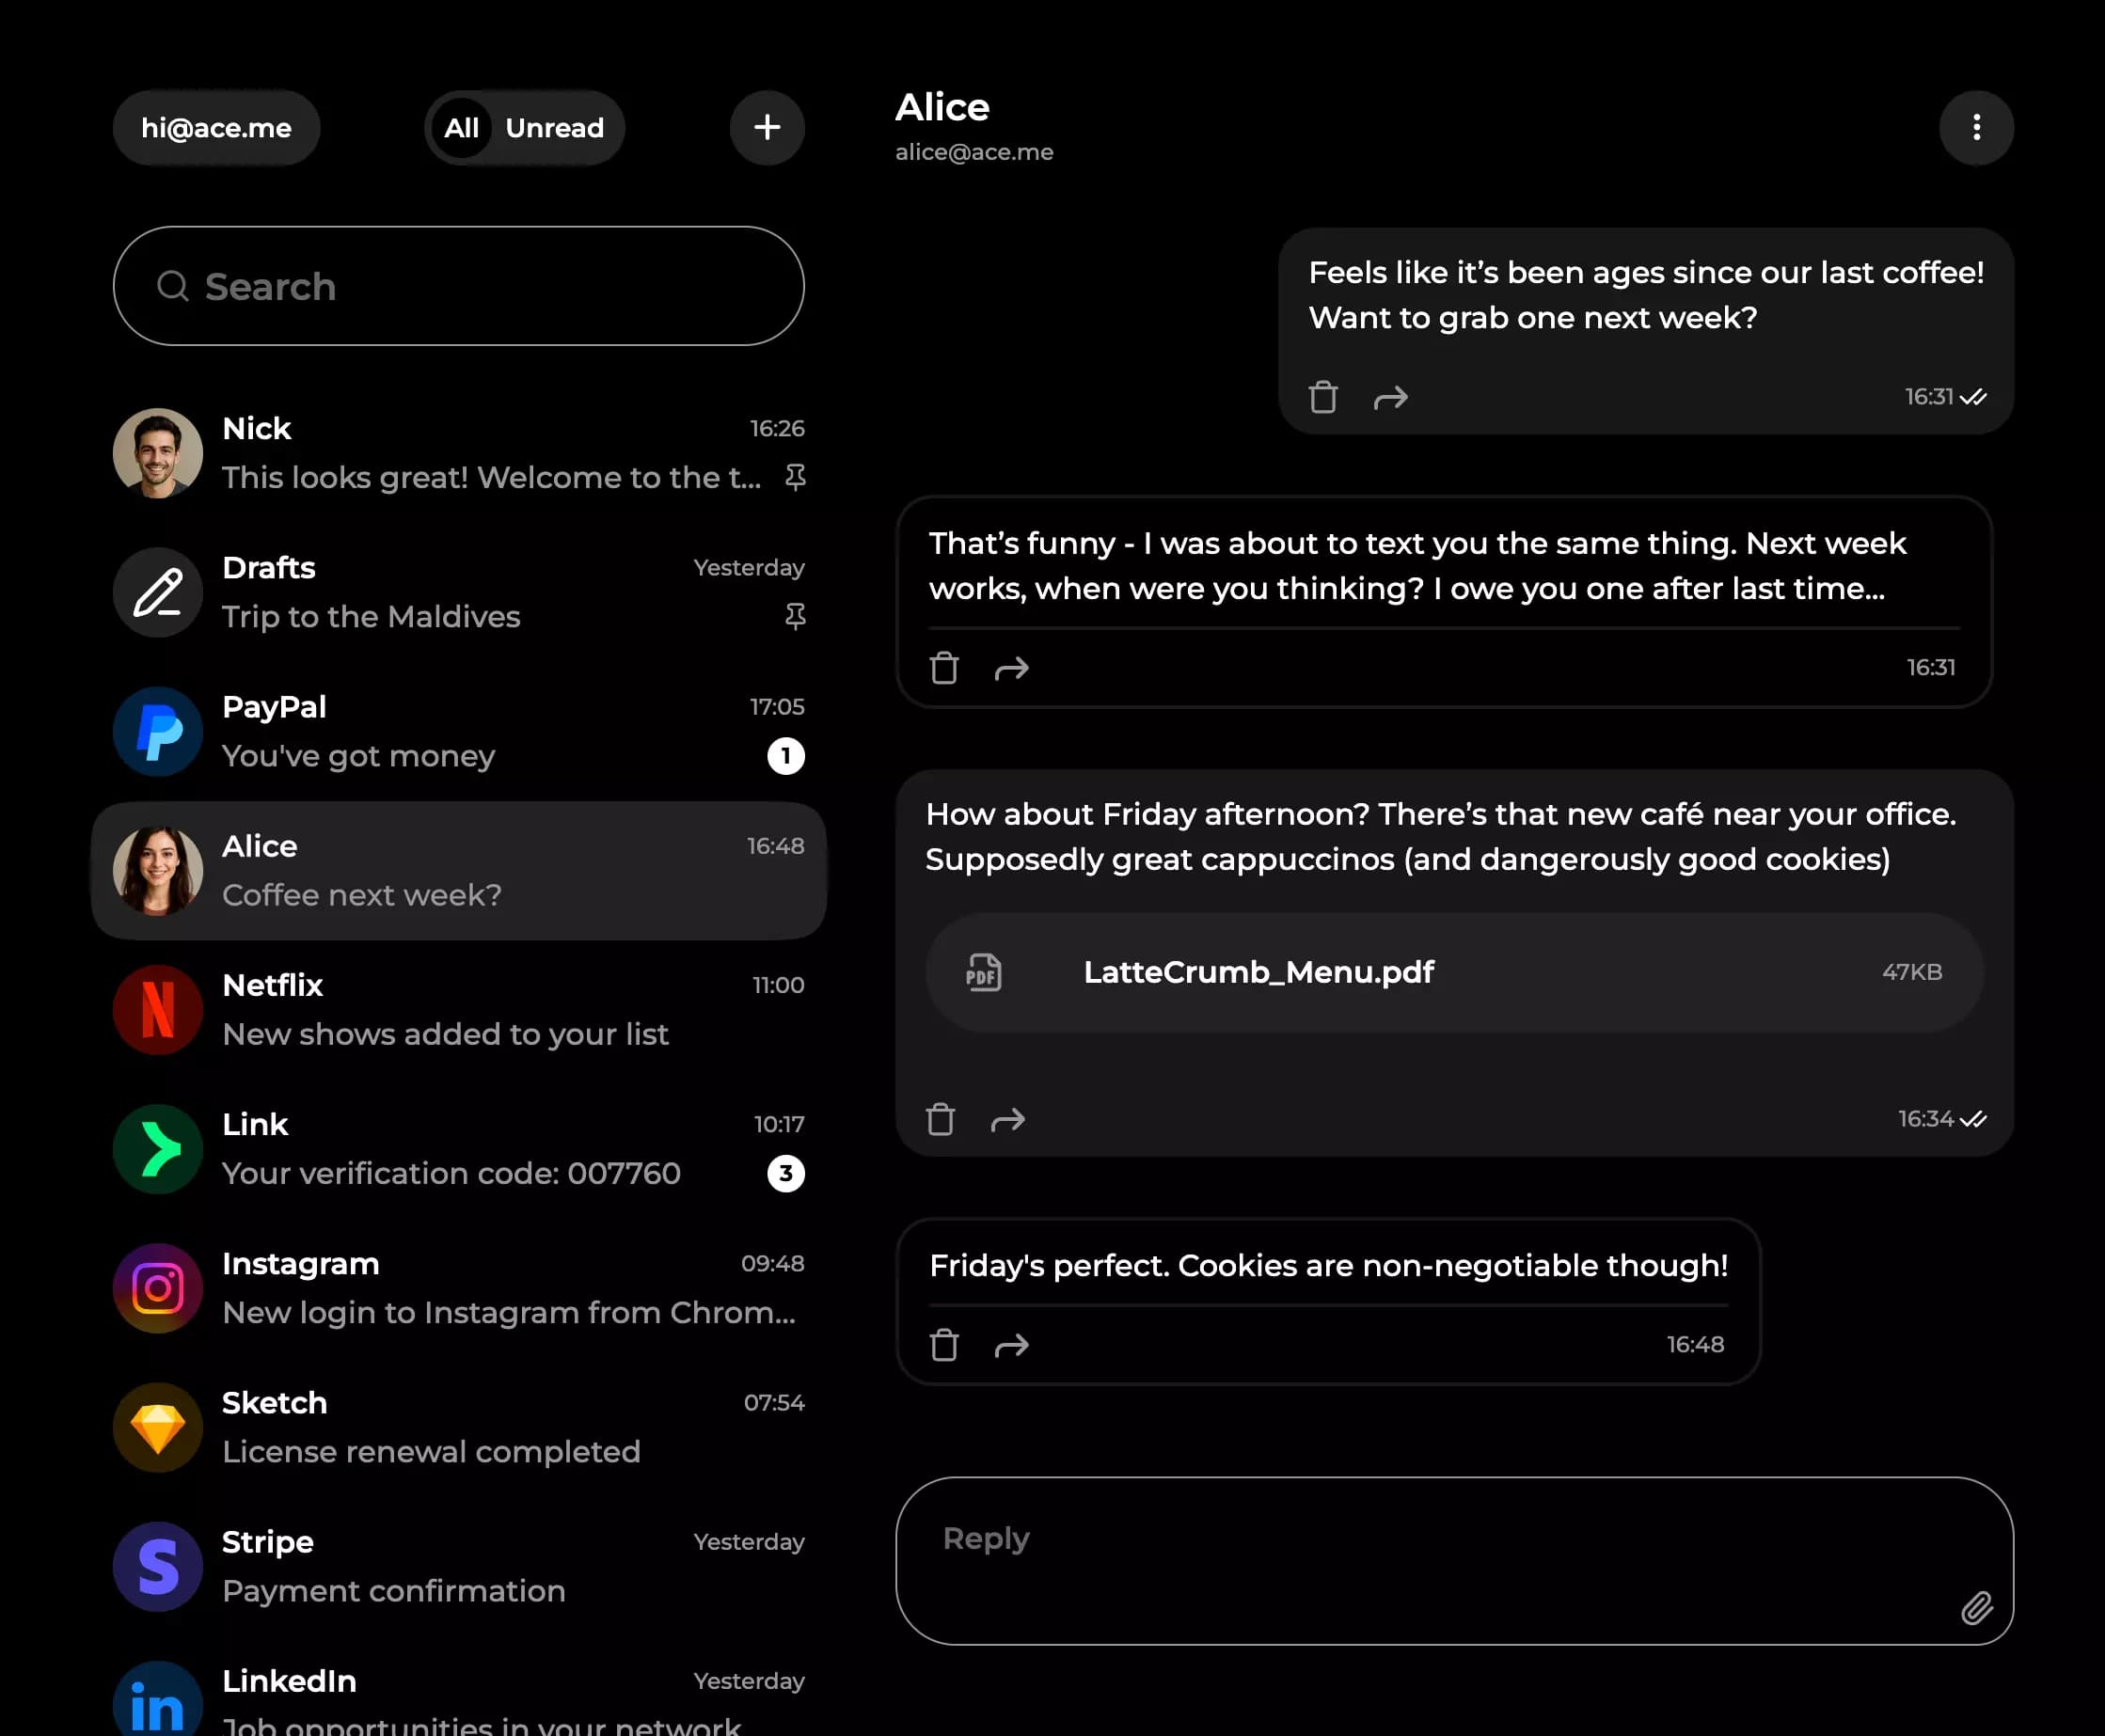2105x1736 pixels.
Task: Click the PDF file icon on the attachment
Action: [983, 971]
